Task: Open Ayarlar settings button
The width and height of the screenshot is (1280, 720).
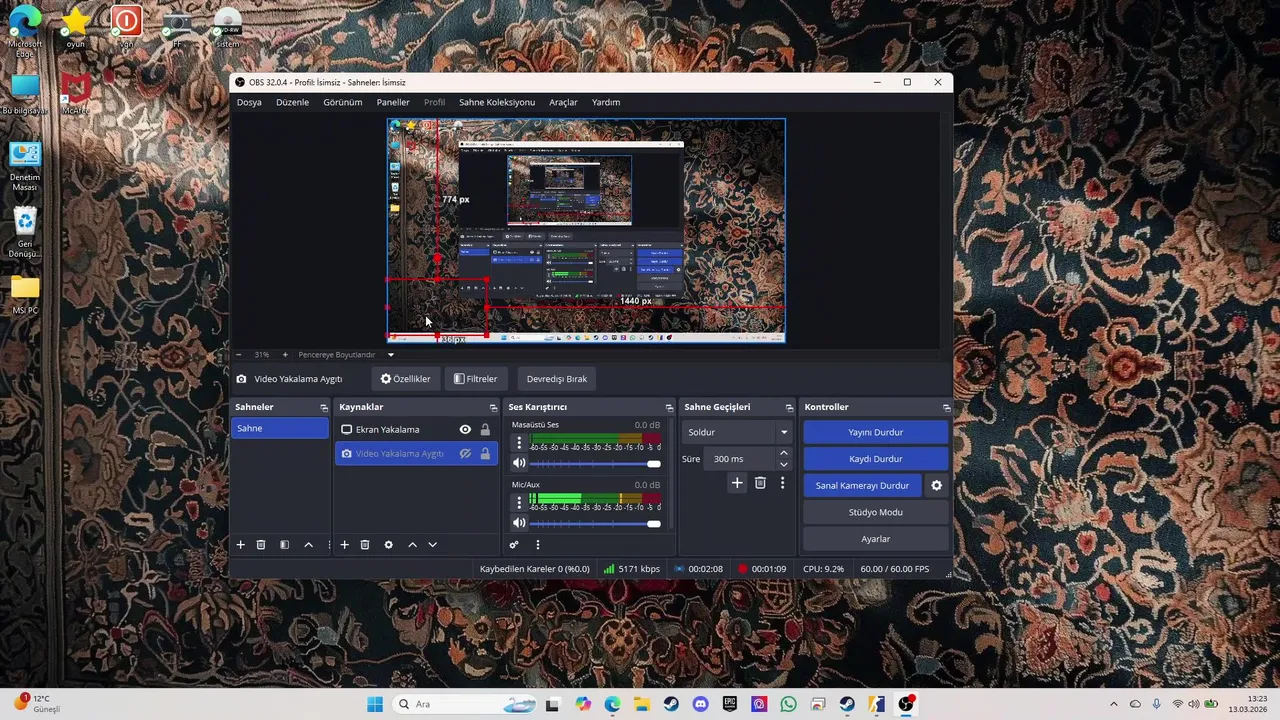Action: click(x=875, y=539)
